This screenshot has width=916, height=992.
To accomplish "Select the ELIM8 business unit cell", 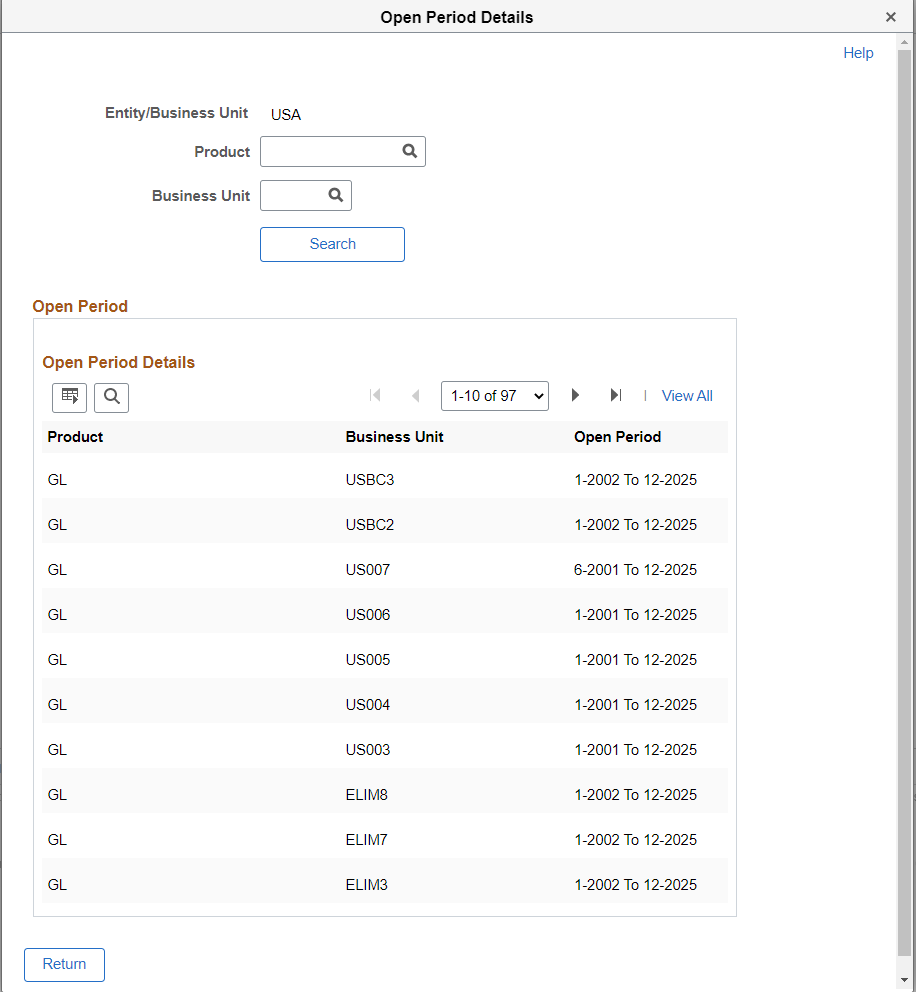I will coord(366,795).
